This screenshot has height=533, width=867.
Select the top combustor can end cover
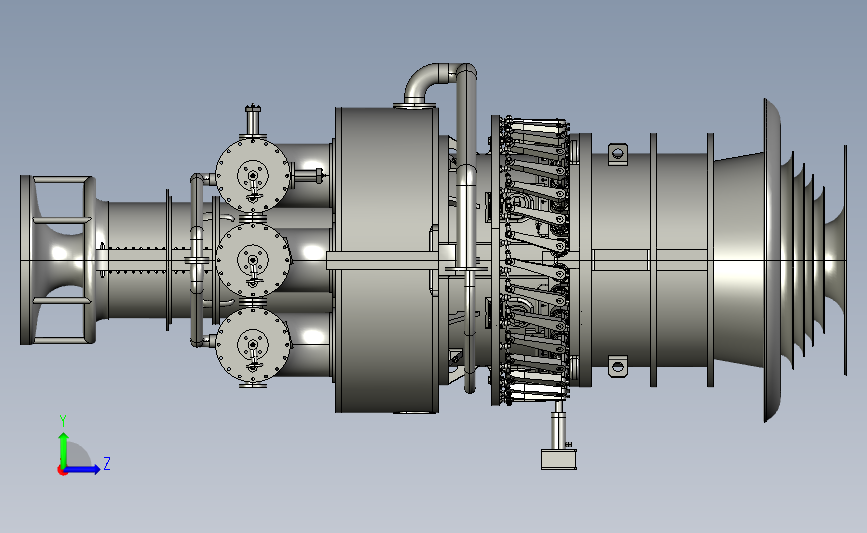click(x=253, y=175)
